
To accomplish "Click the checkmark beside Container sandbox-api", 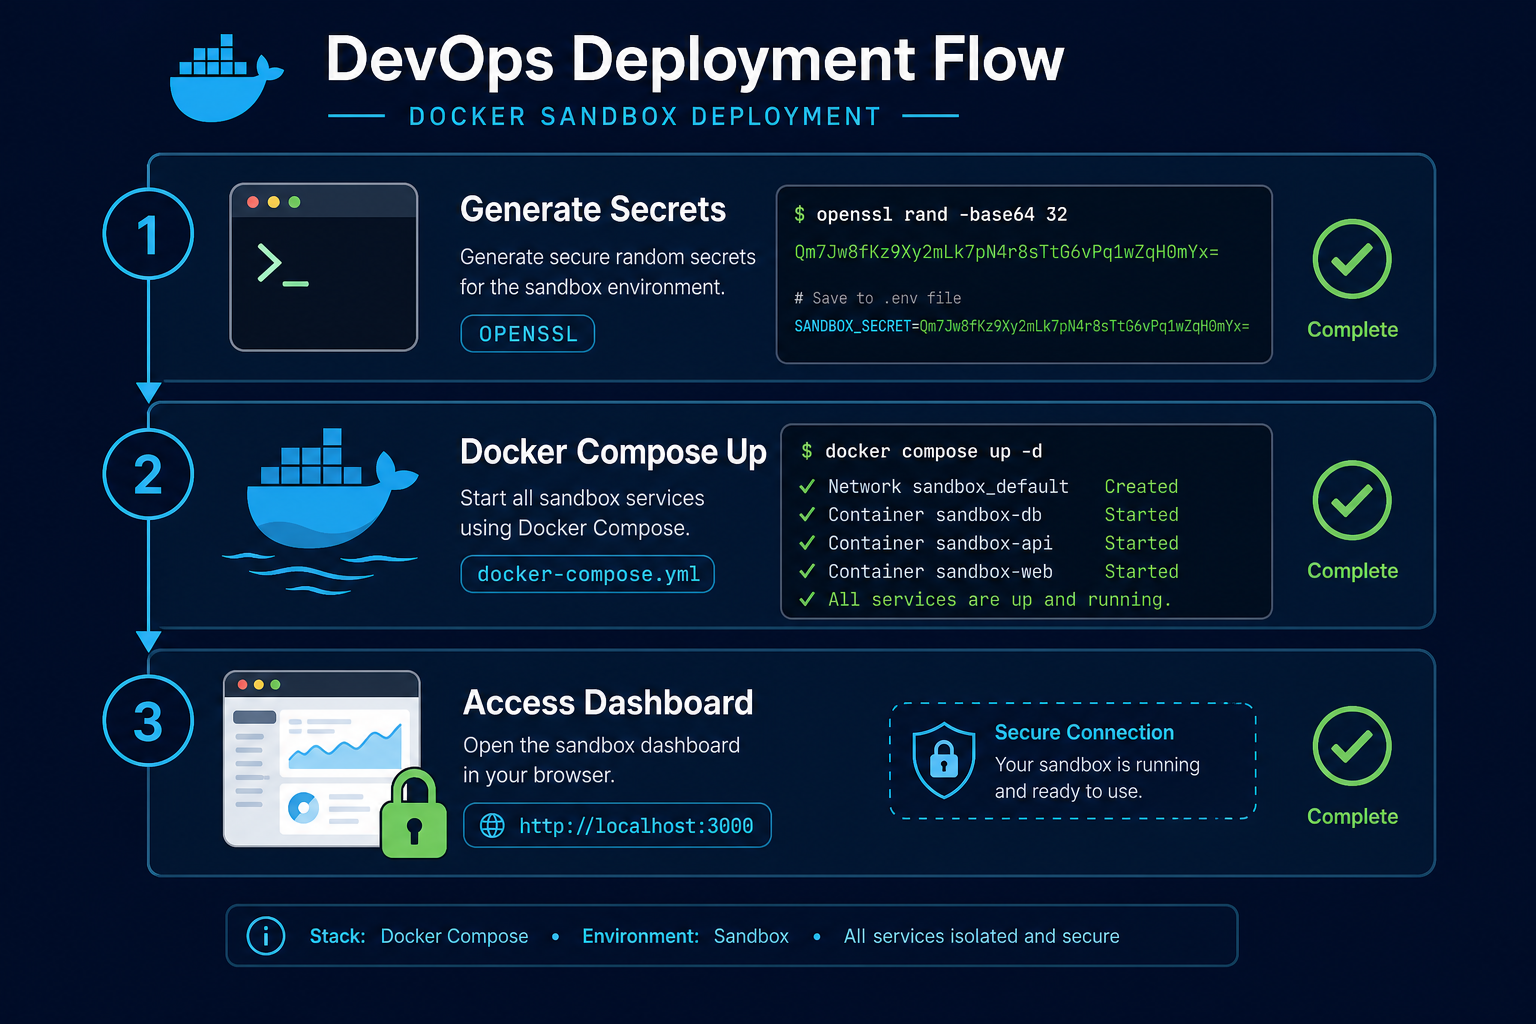I will tap(807, 543).
